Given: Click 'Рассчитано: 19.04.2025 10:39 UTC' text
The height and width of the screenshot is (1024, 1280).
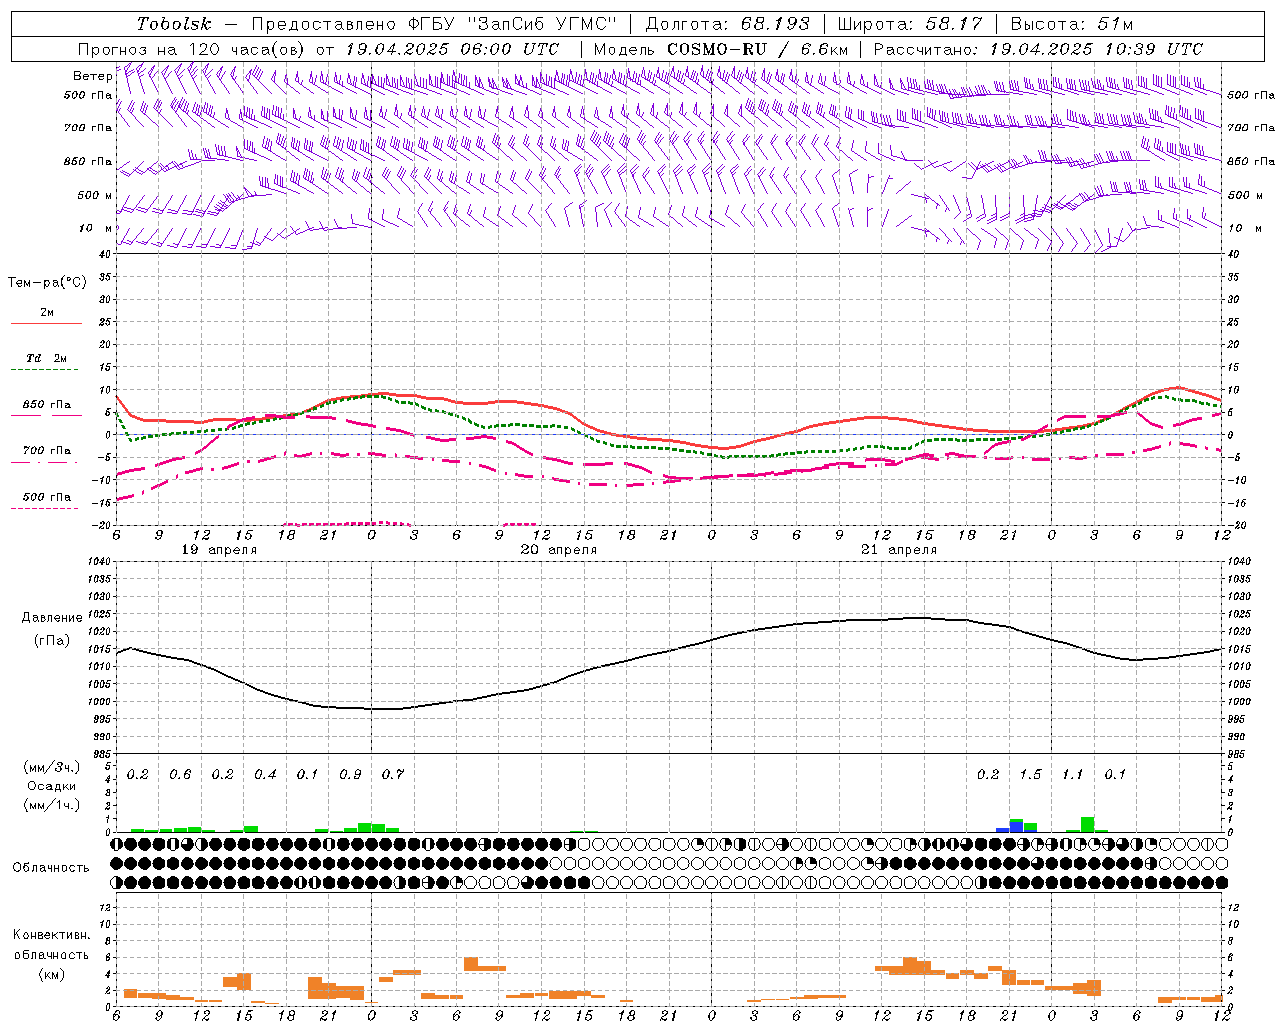Looking at the screenshot, I should (x=1038, y=49).
